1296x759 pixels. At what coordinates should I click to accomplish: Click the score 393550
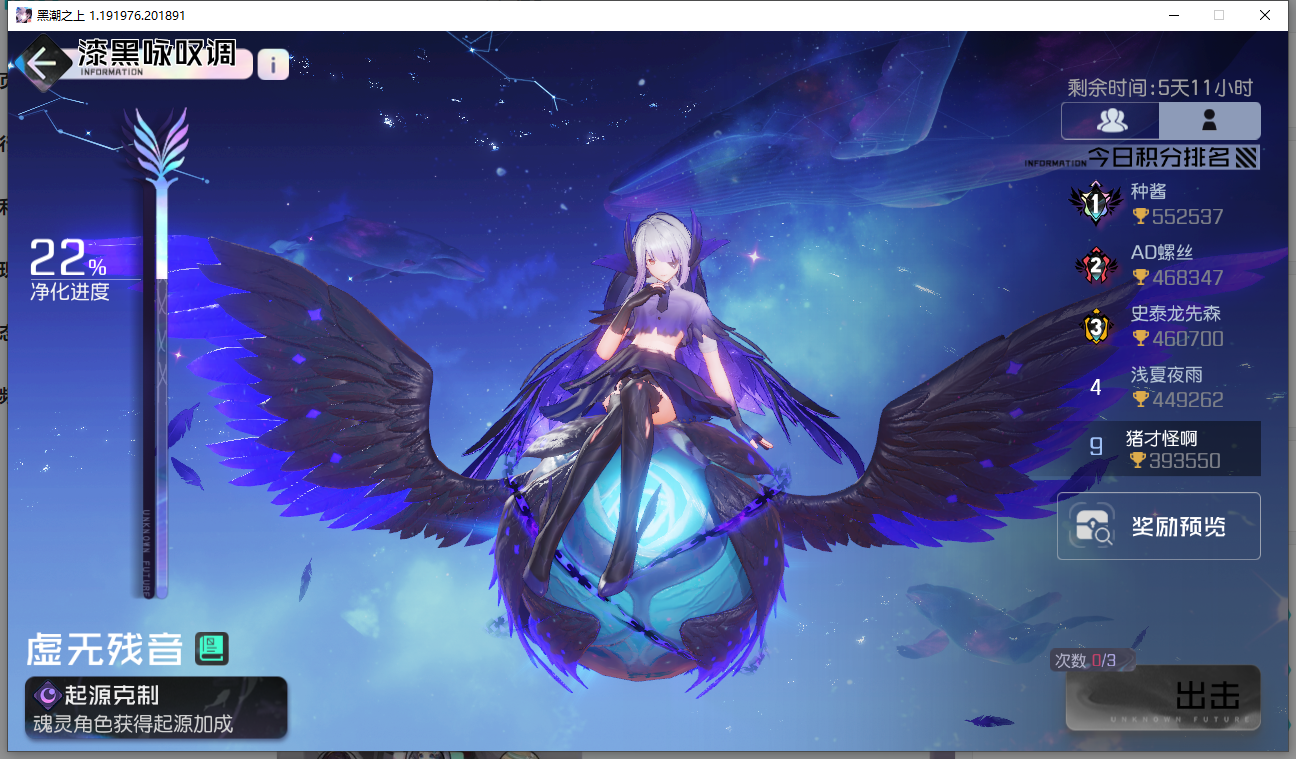coord(1185,461)
